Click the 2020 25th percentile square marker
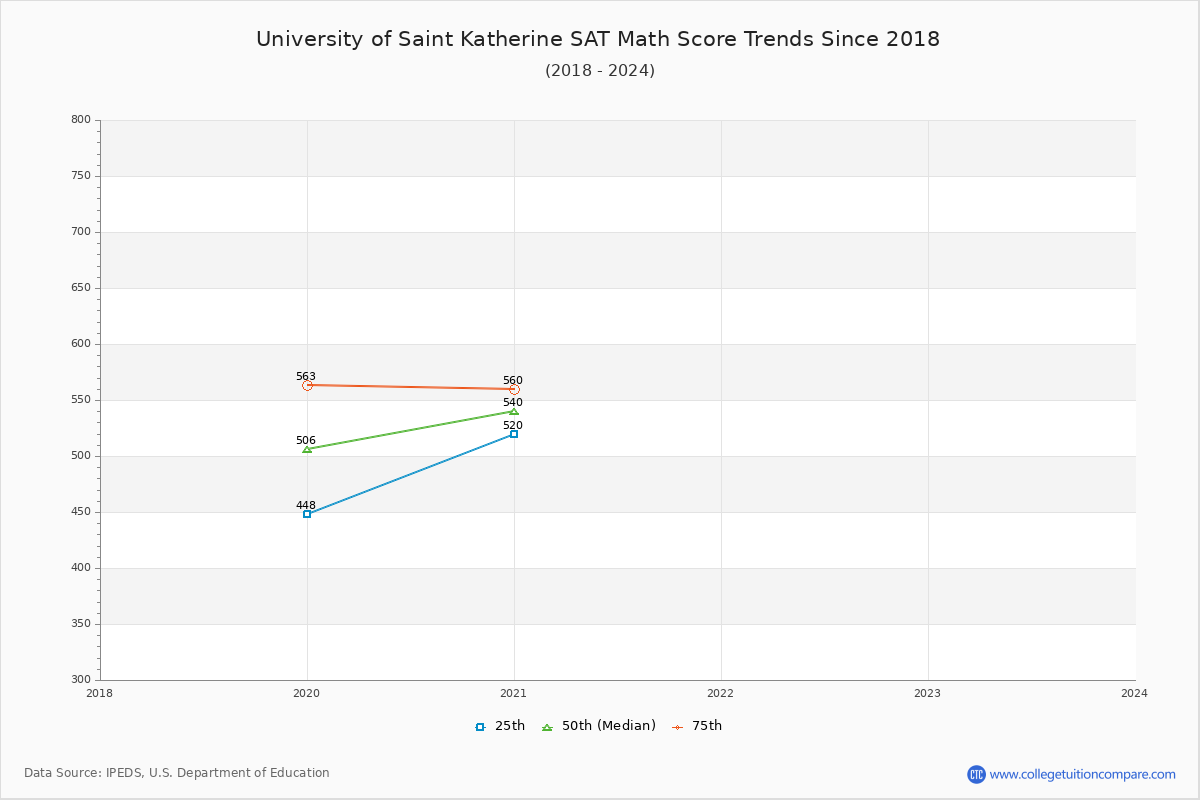Viewport: 1200px width, 800px height. 307,514
